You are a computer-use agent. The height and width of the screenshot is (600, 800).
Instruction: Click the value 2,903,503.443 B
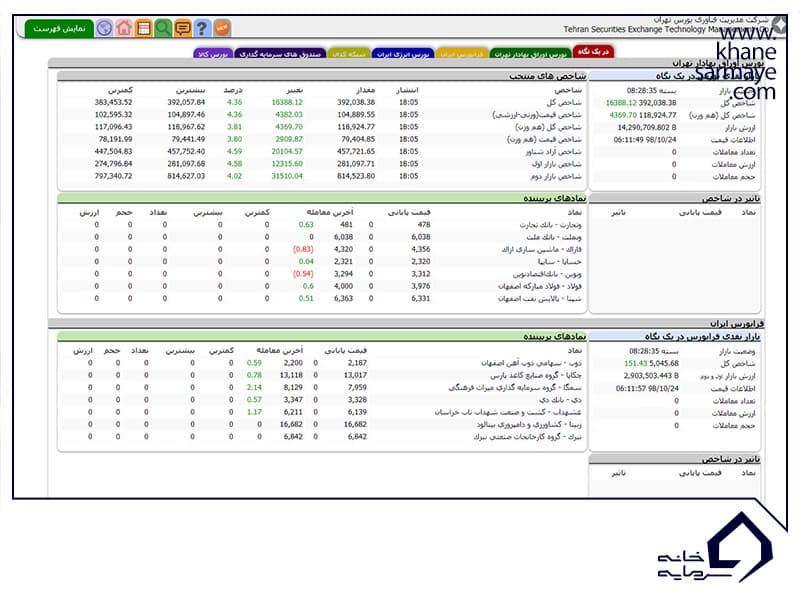651,376
